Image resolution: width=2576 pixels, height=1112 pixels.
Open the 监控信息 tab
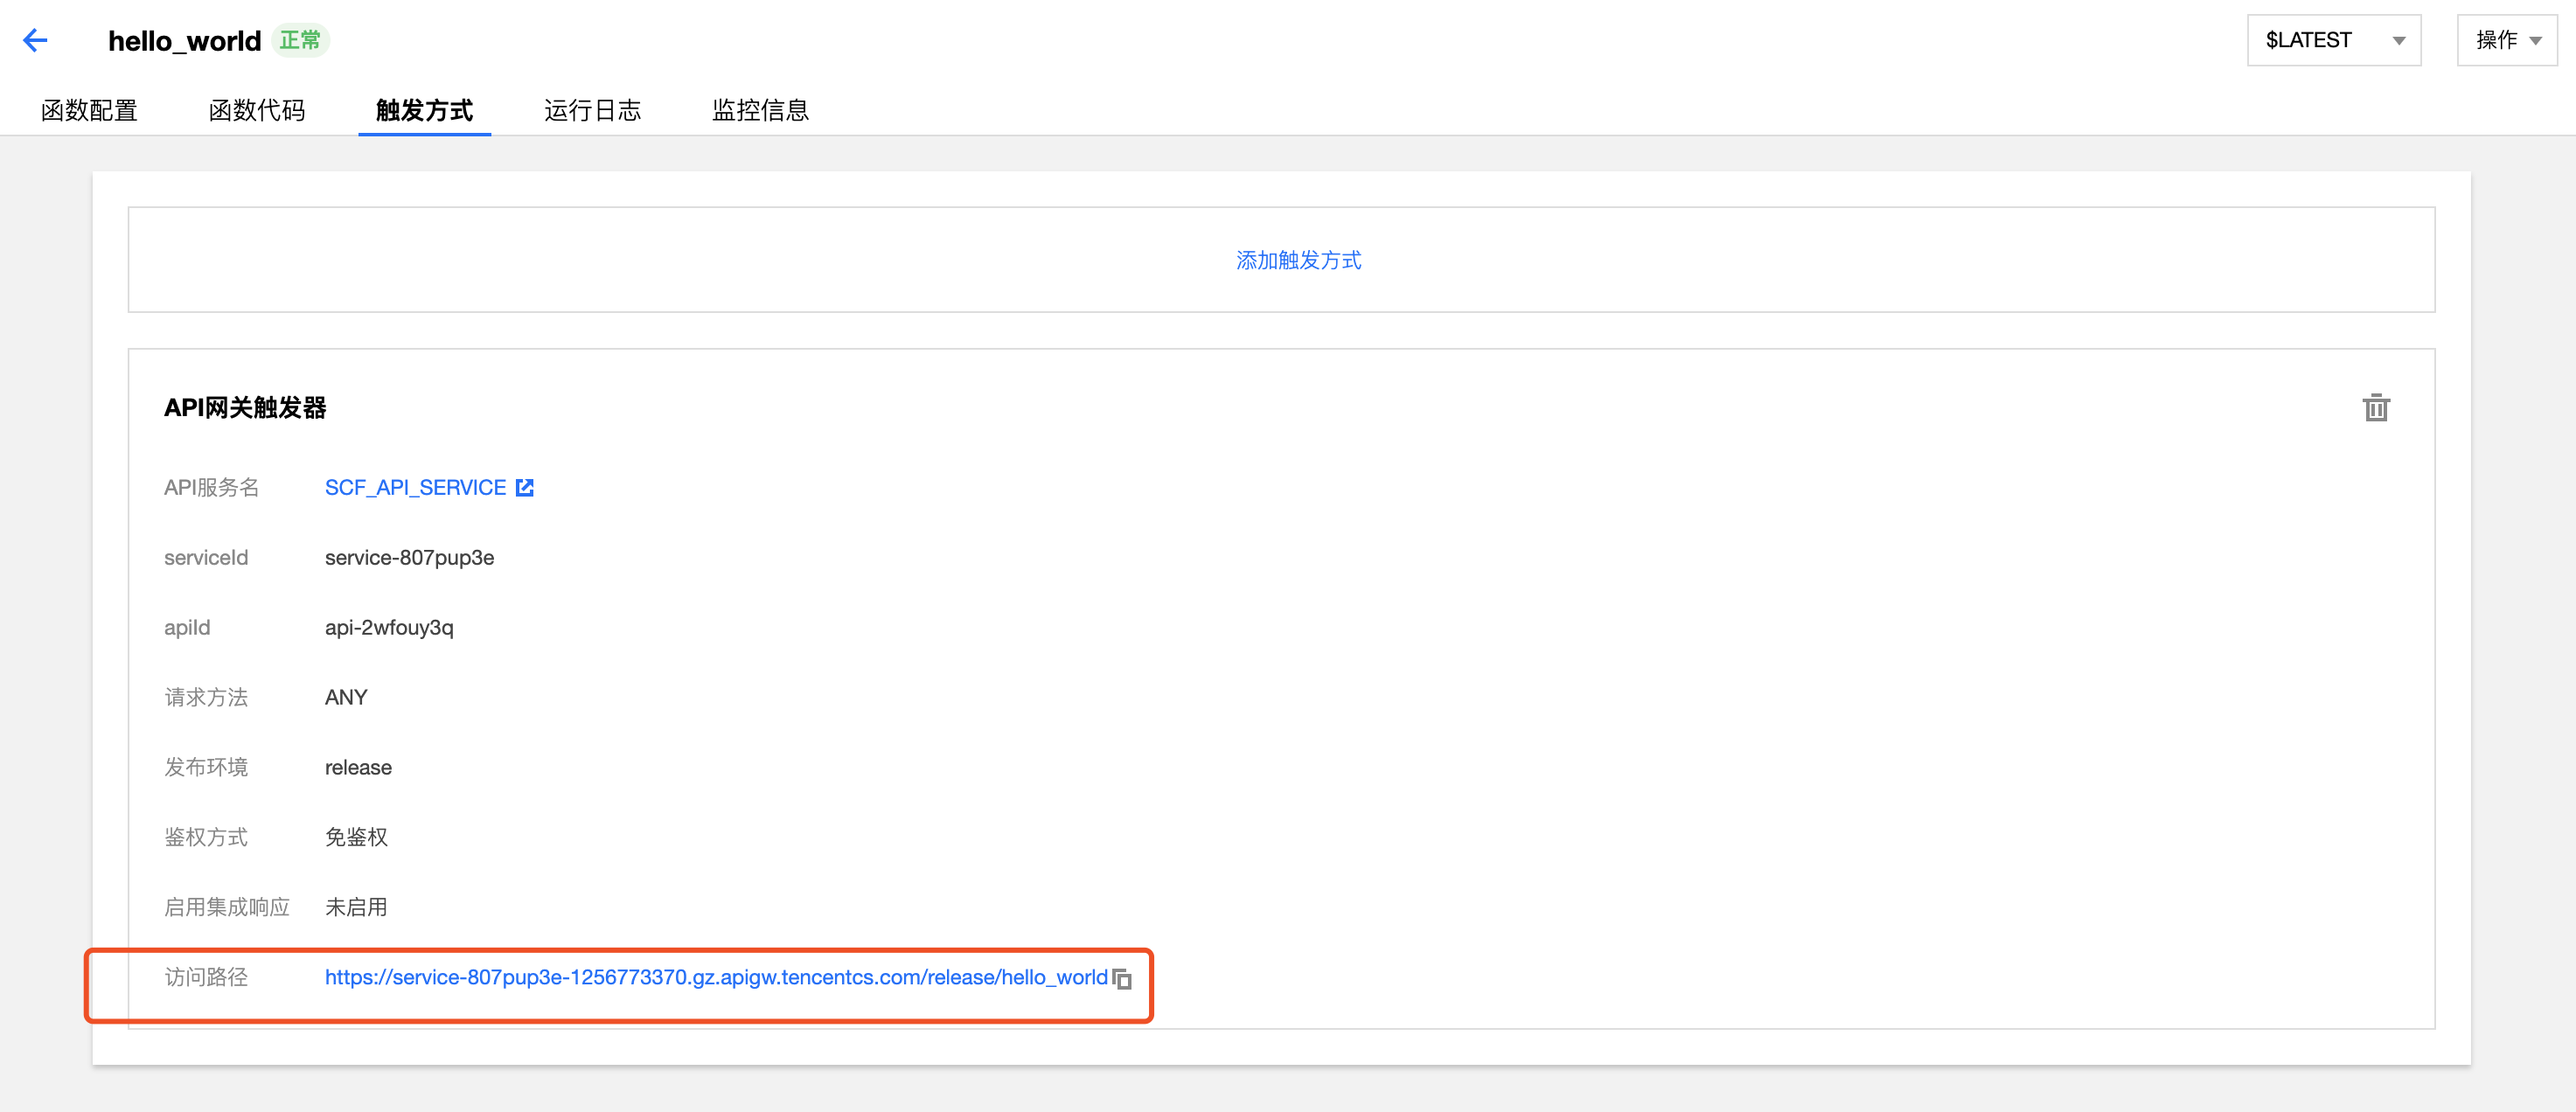[760, 110]
